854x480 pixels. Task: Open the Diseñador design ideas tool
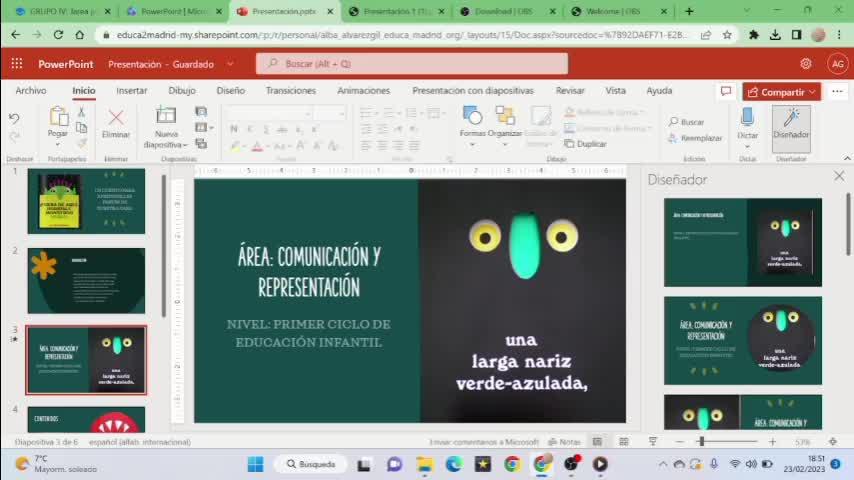tap(790, 123)
